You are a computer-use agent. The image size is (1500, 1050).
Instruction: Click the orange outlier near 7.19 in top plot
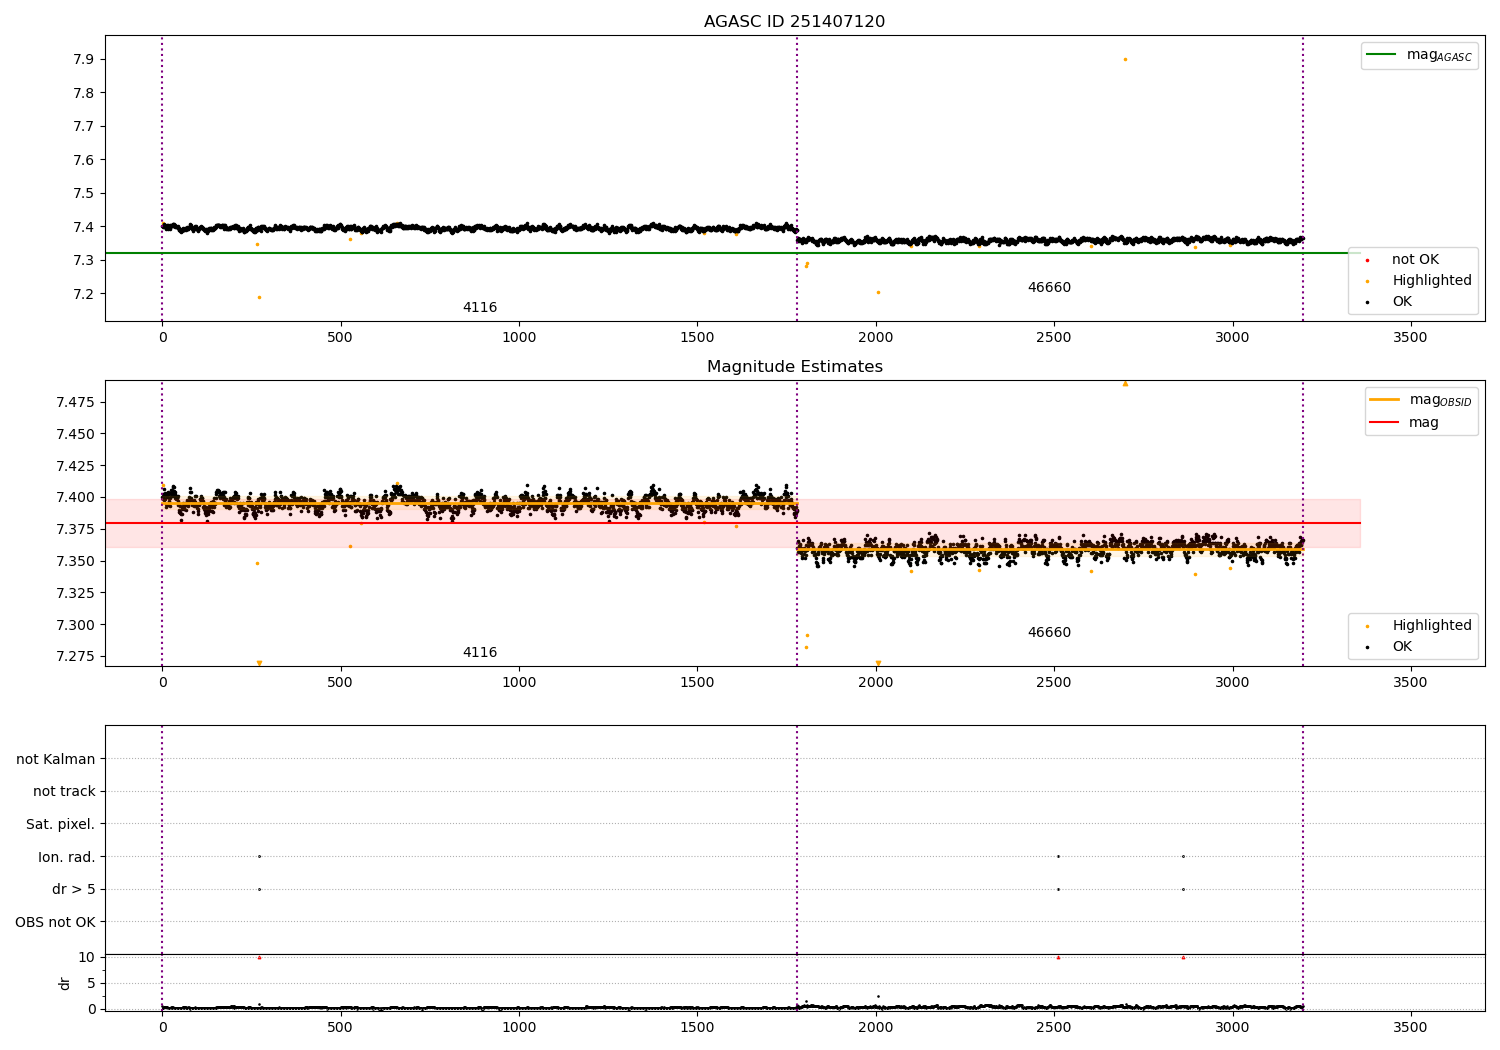259,298
